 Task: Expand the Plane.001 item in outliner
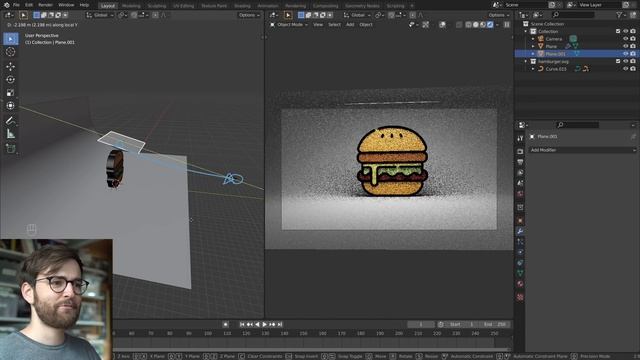pyautogui.click(x=533, y=54)
